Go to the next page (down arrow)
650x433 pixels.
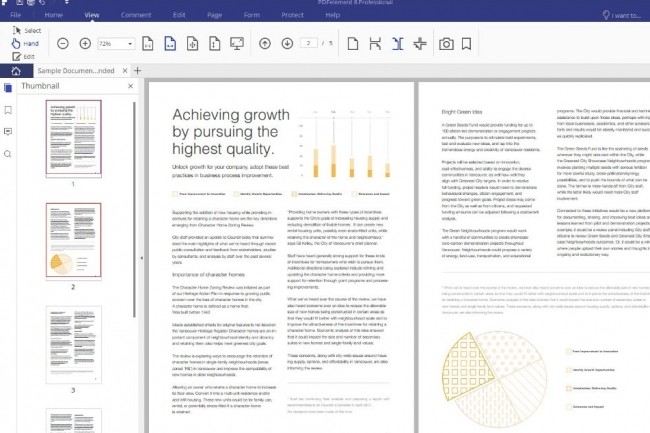pyautogui.click(x=287, y=43)
